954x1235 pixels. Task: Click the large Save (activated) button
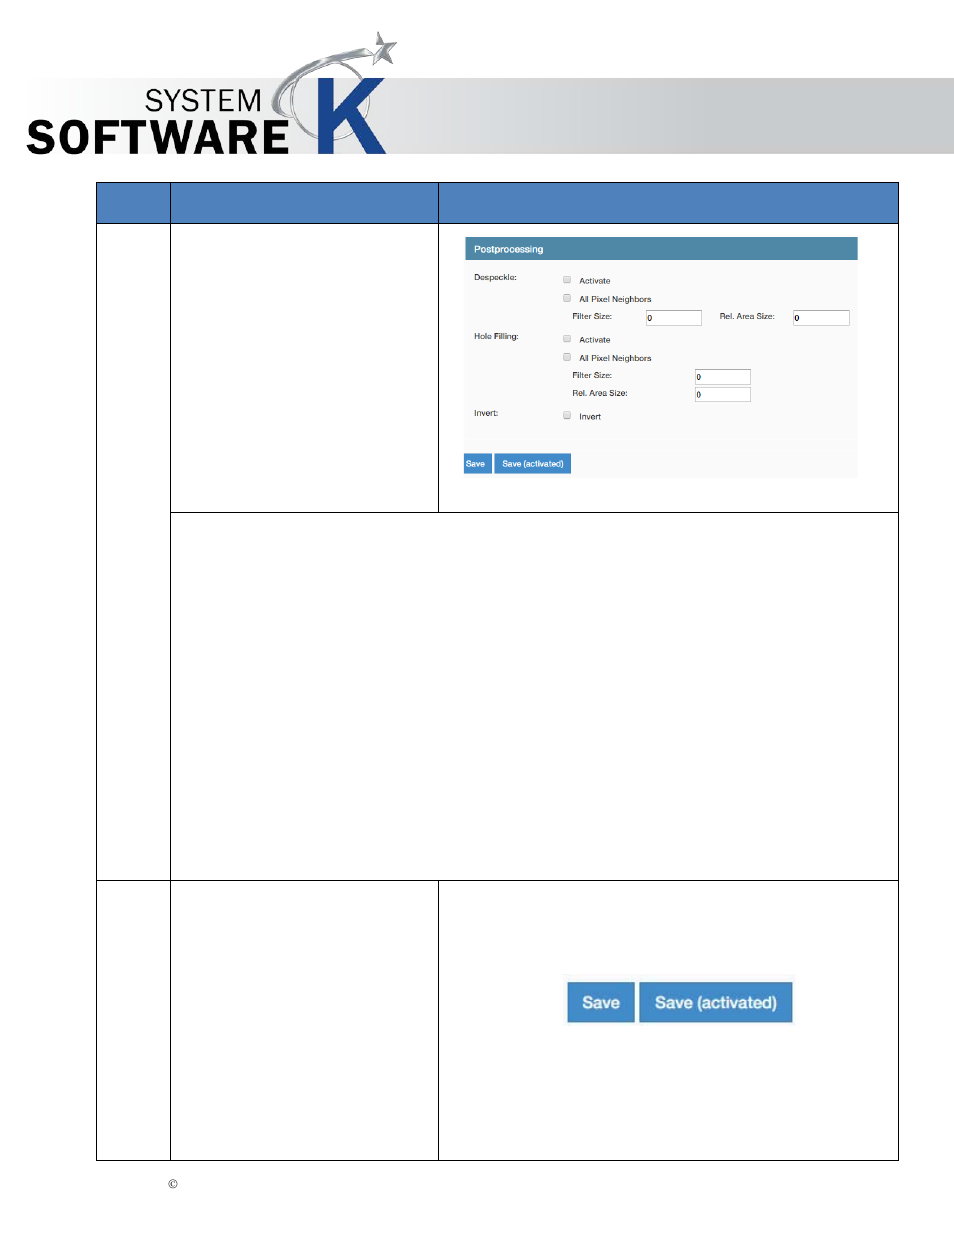716,1002
